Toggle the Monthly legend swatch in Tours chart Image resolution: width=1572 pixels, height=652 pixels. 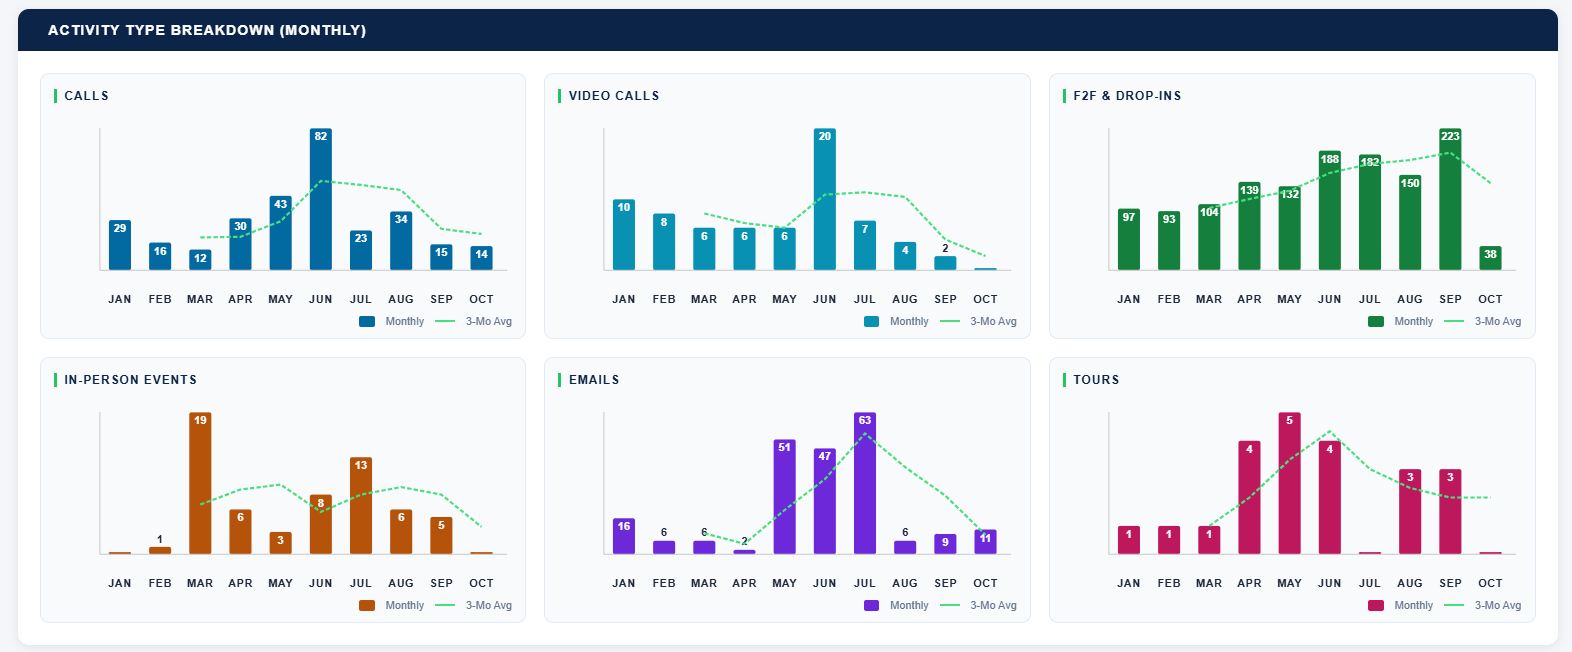[1376, 605]
